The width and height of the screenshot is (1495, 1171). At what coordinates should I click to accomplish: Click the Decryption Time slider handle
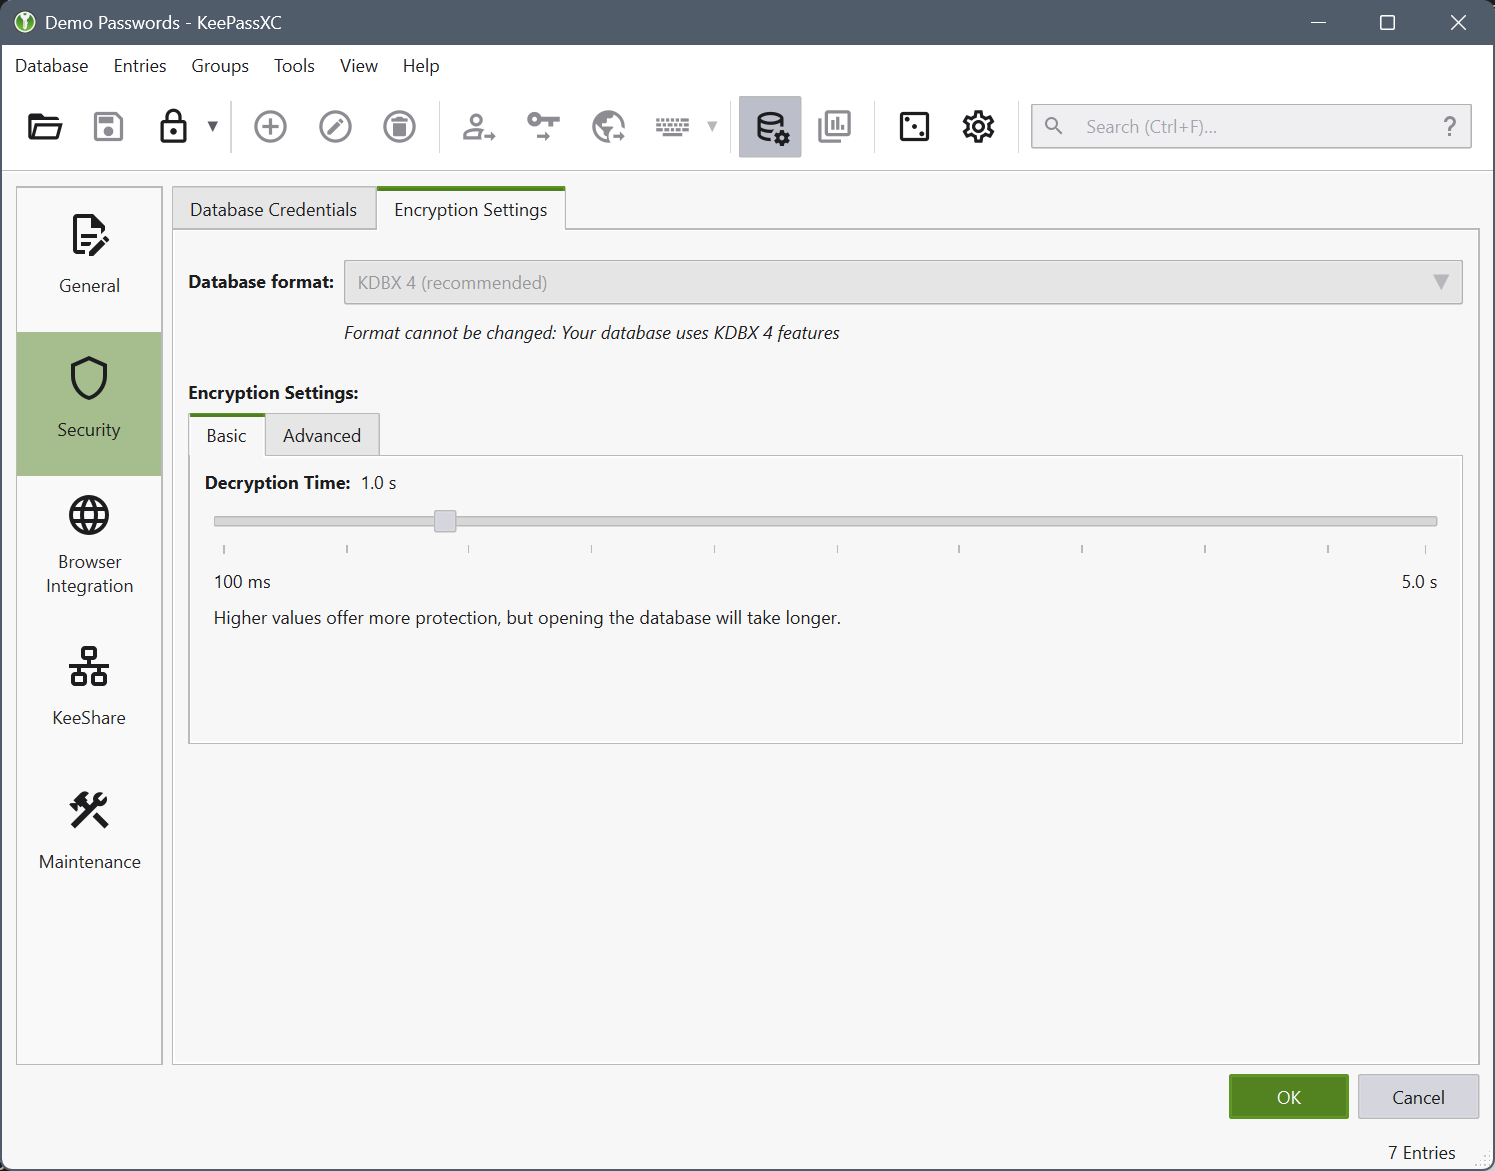point(445,521)
